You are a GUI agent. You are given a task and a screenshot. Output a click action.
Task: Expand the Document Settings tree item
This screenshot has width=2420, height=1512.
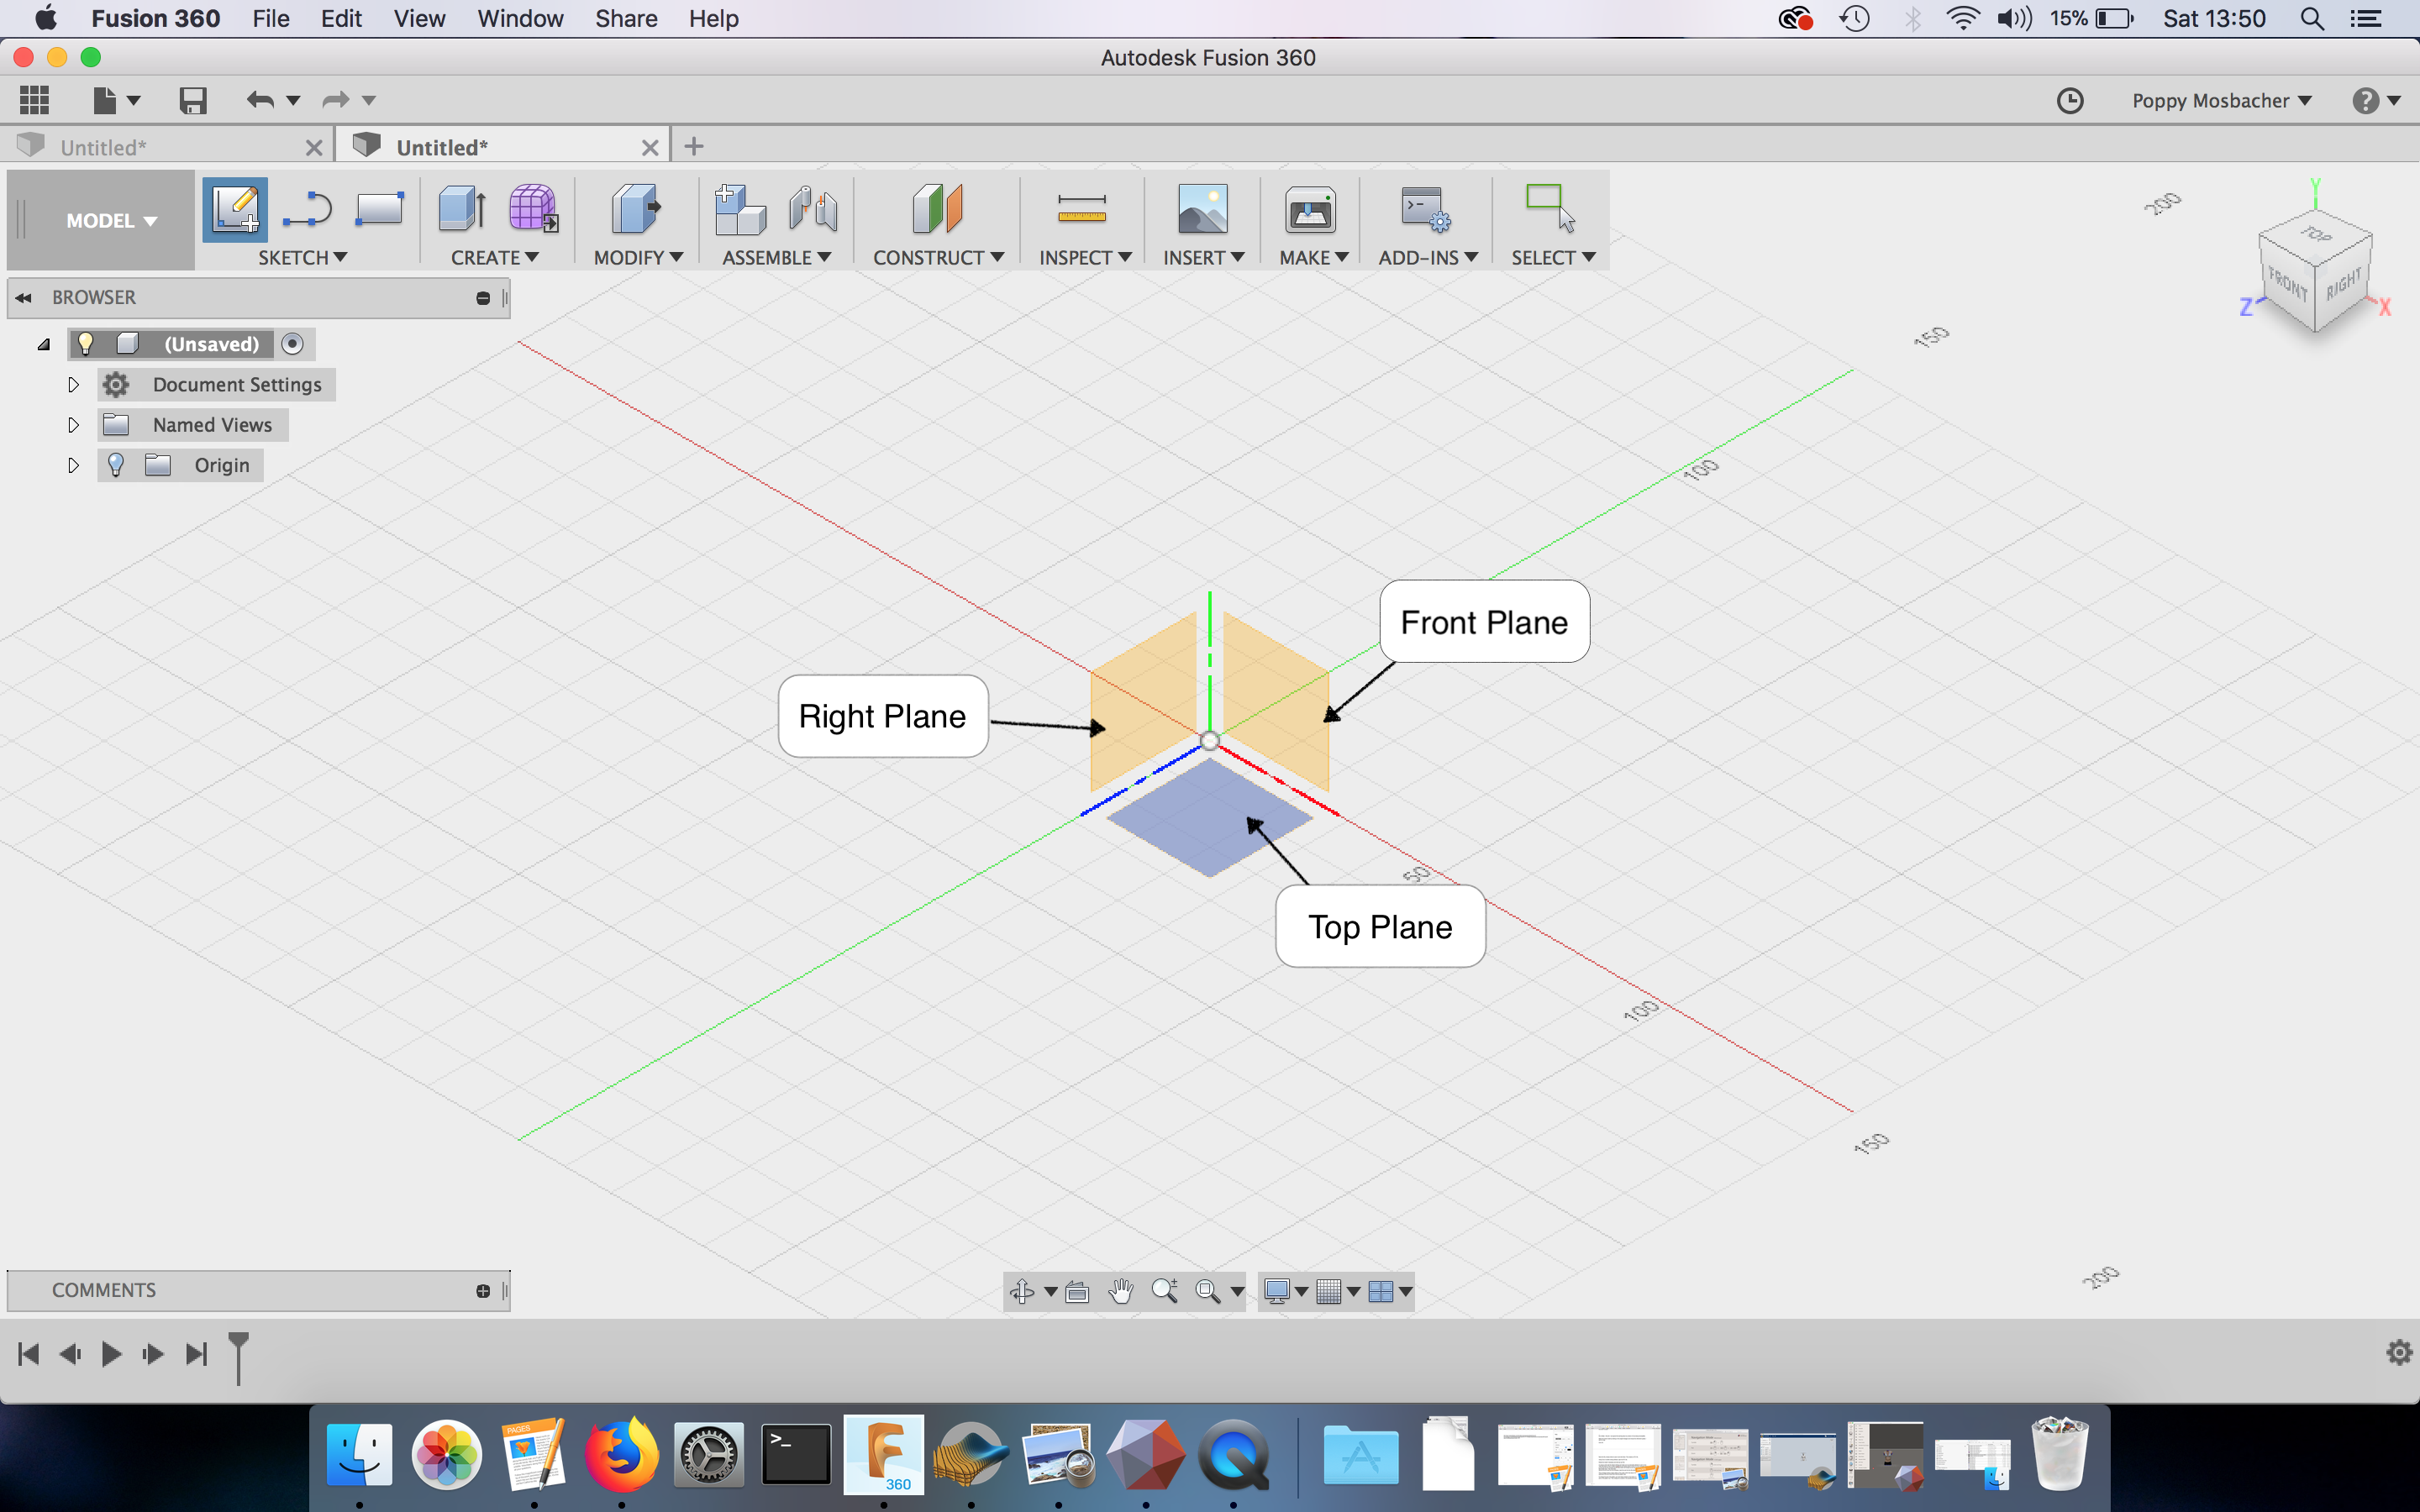pyautogui.click(x=73, y=384)
